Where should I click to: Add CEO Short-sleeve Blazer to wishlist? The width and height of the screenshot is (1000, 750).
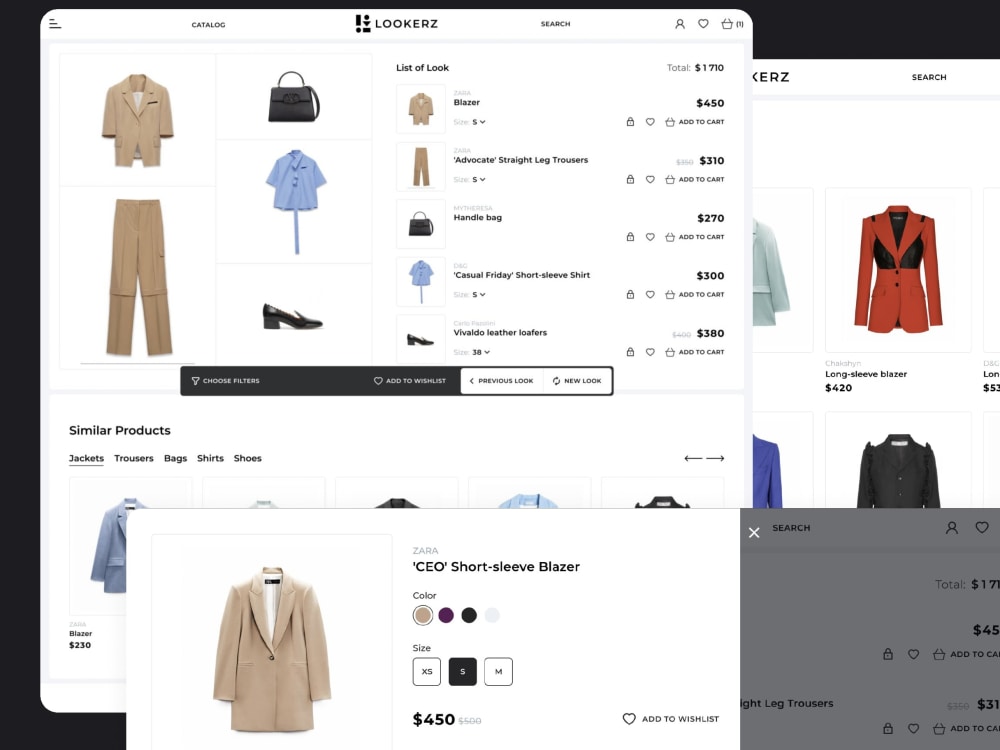pos(671,719)
